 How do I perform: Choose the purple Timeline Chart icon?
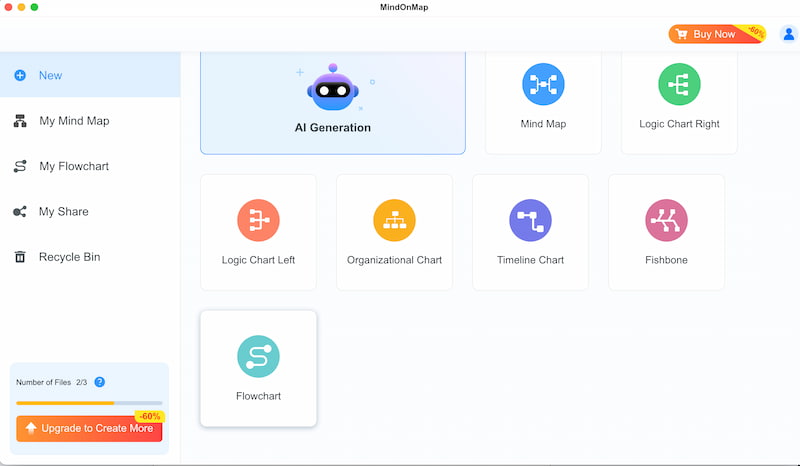[530, 220]
